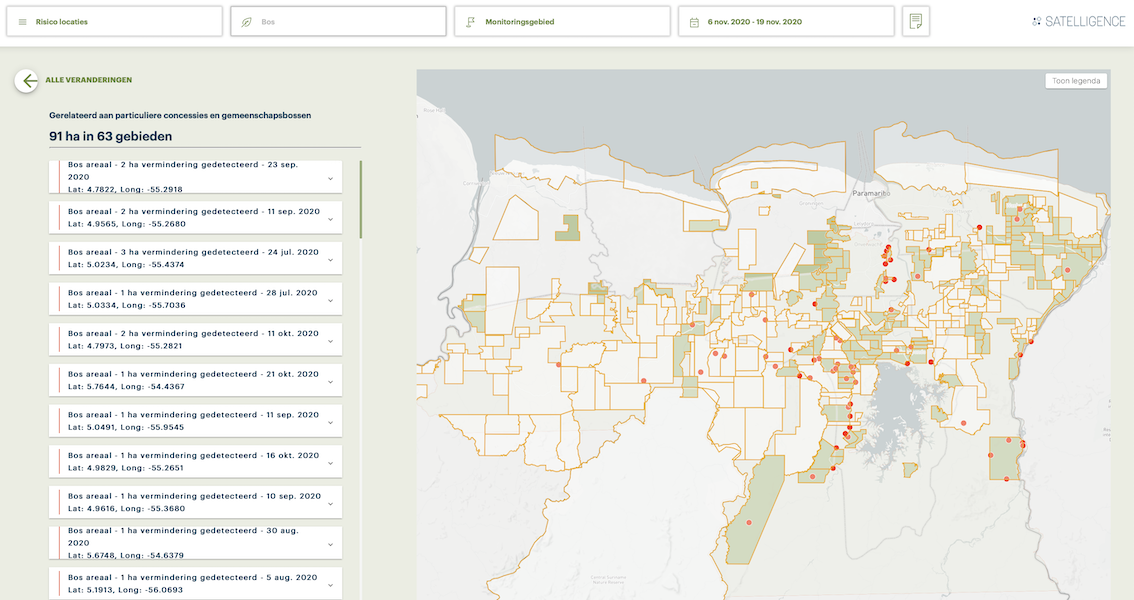This screenshot has height=600, width=1134.
Task: Toggle the map legend with Toon legenda
Action: click(1075, 81)
